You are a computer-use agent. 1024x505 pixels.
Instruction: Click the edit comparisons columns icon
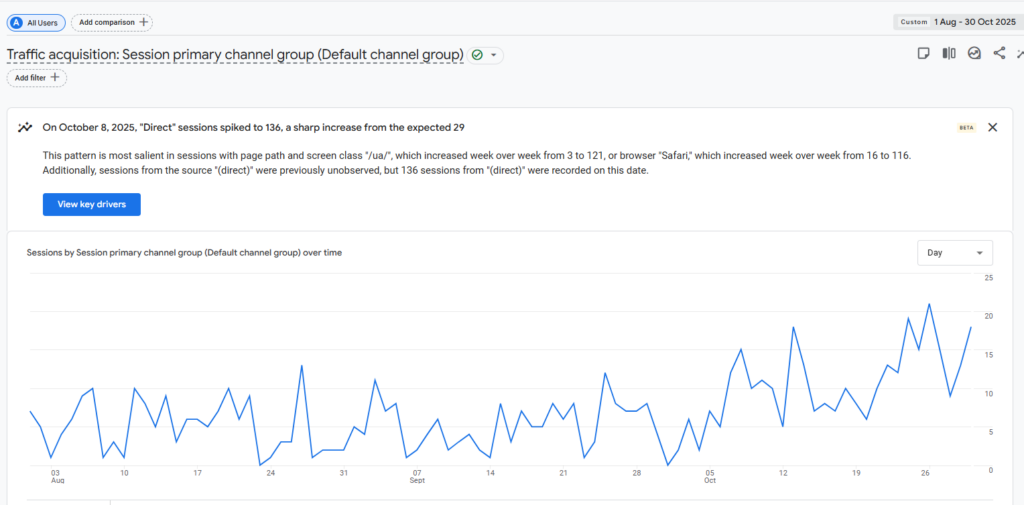click(x=949, y=54)
